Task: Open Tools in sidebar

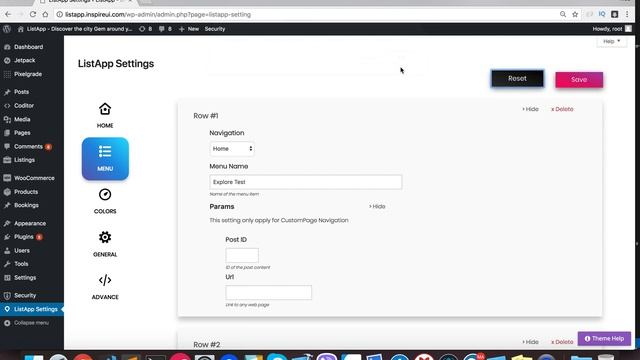Action: (x=21, y=264)
